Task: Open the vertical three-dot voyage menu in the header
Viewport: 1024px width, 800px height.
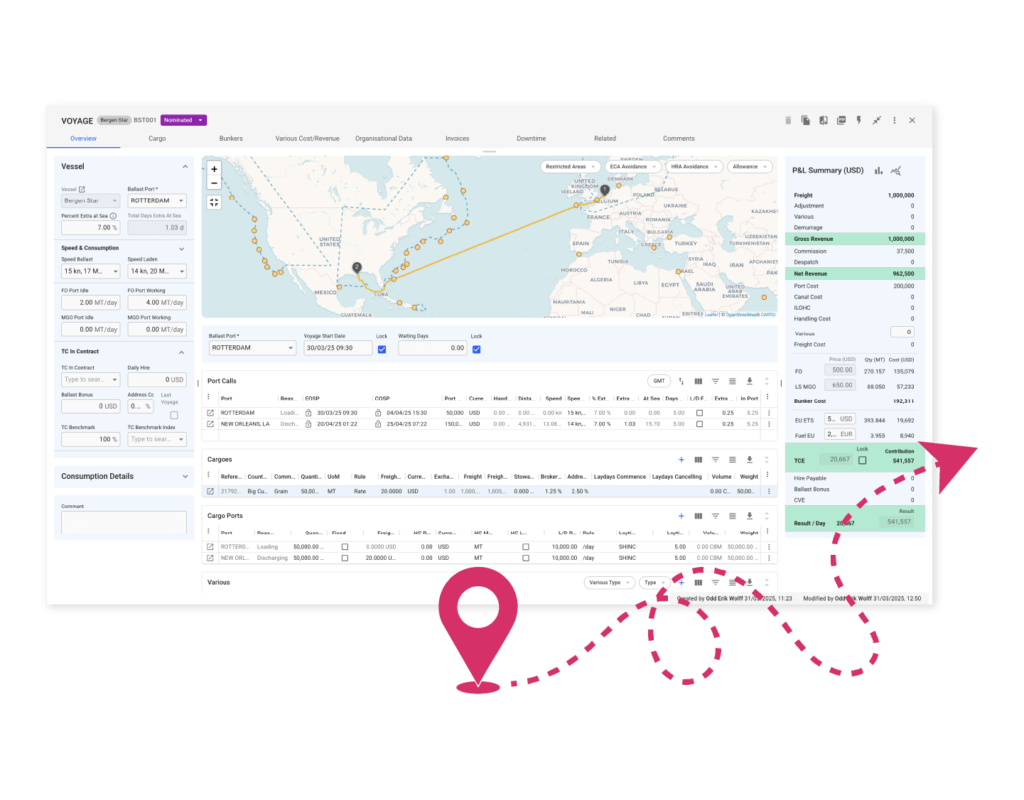Action: 895,120
